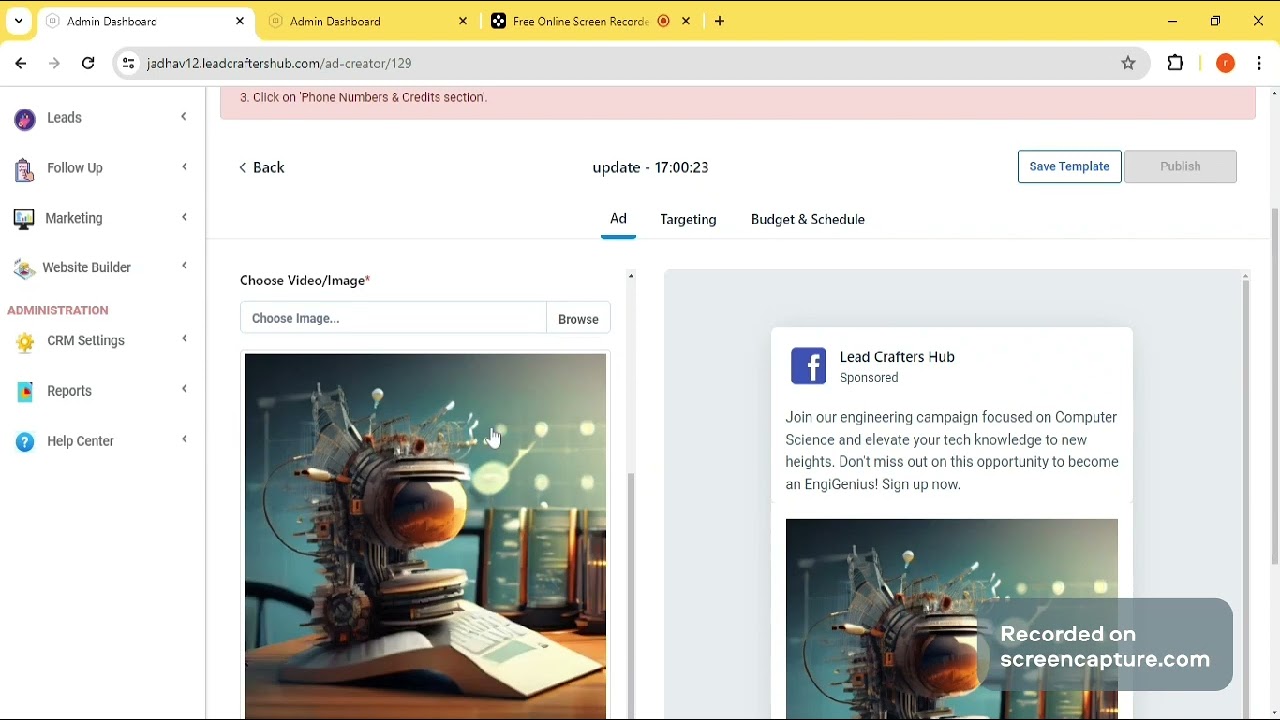Click the update - 17:00:23 title
The height and width of the screenshot is (720, 1280).
[x=650, y=168]
